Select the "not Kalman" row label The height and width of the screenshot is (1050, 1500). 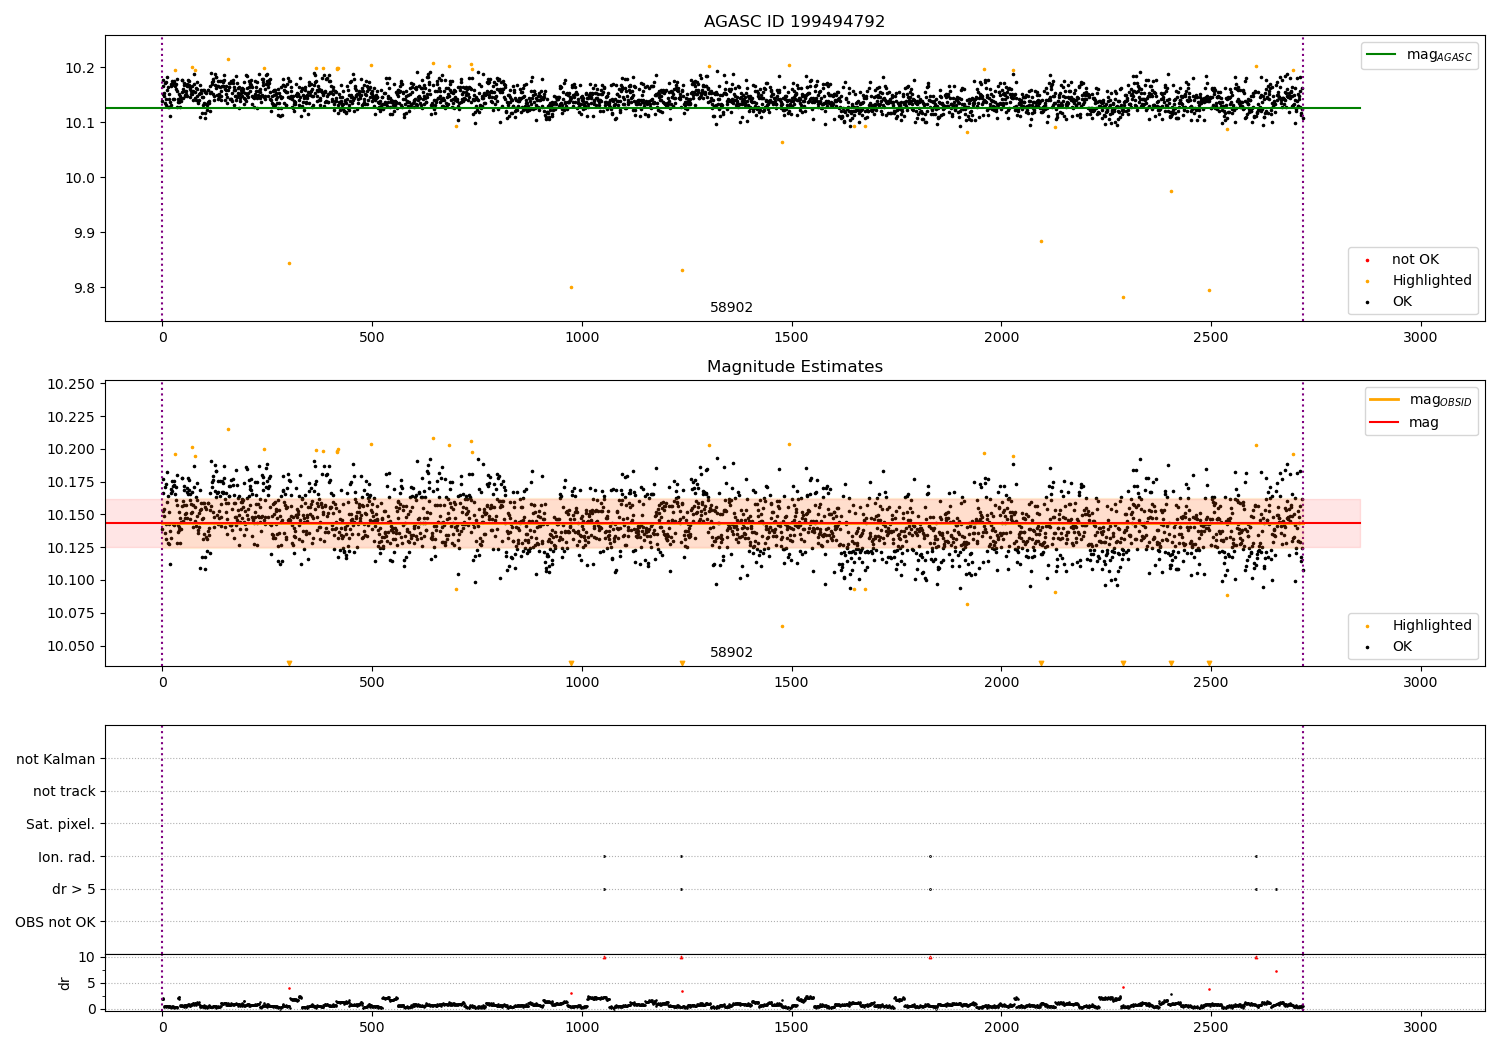click(x=56, y=759)
